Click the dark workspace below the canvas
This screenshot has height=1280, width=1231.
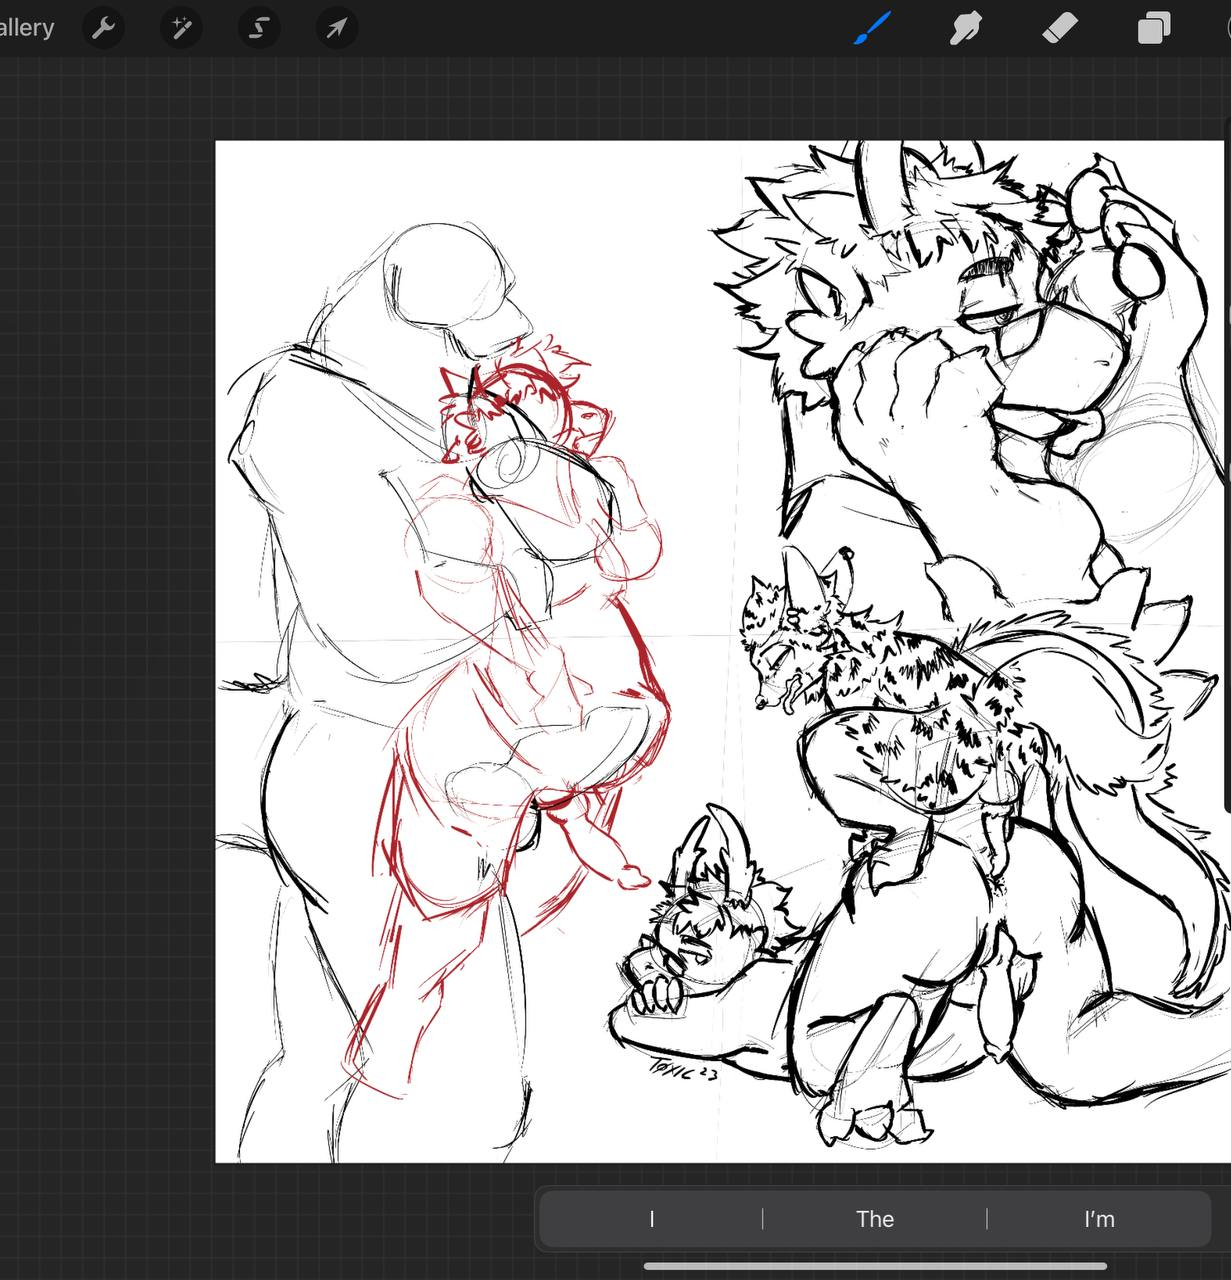[x=300, y=1220]
